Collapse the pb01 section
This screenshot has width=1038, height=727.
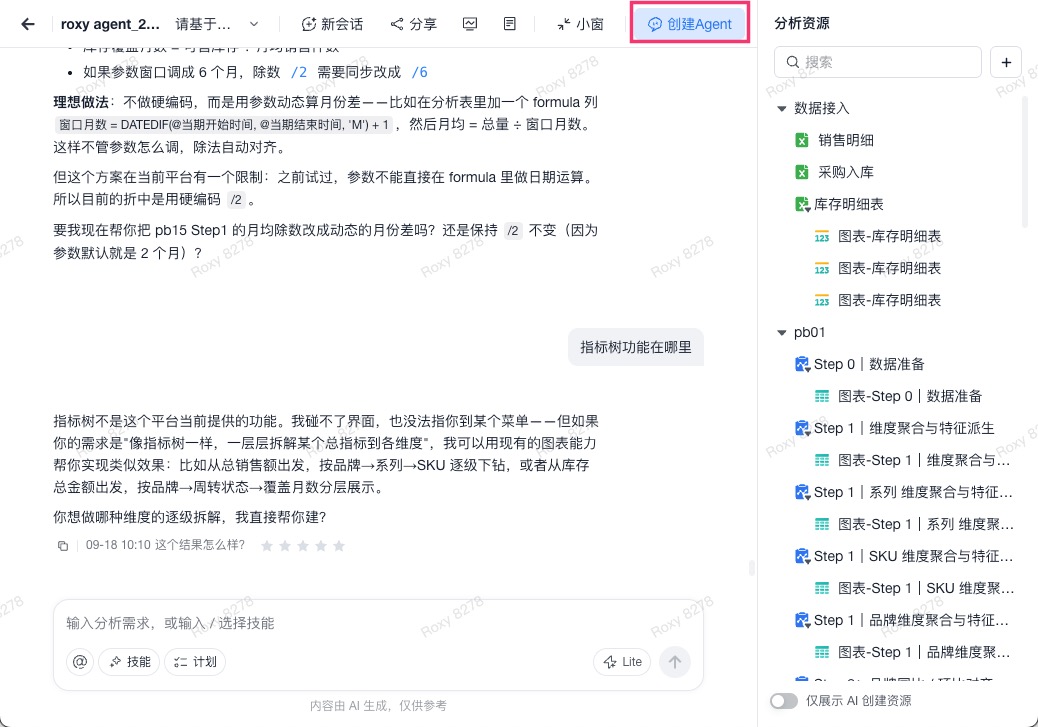point(782,332)
